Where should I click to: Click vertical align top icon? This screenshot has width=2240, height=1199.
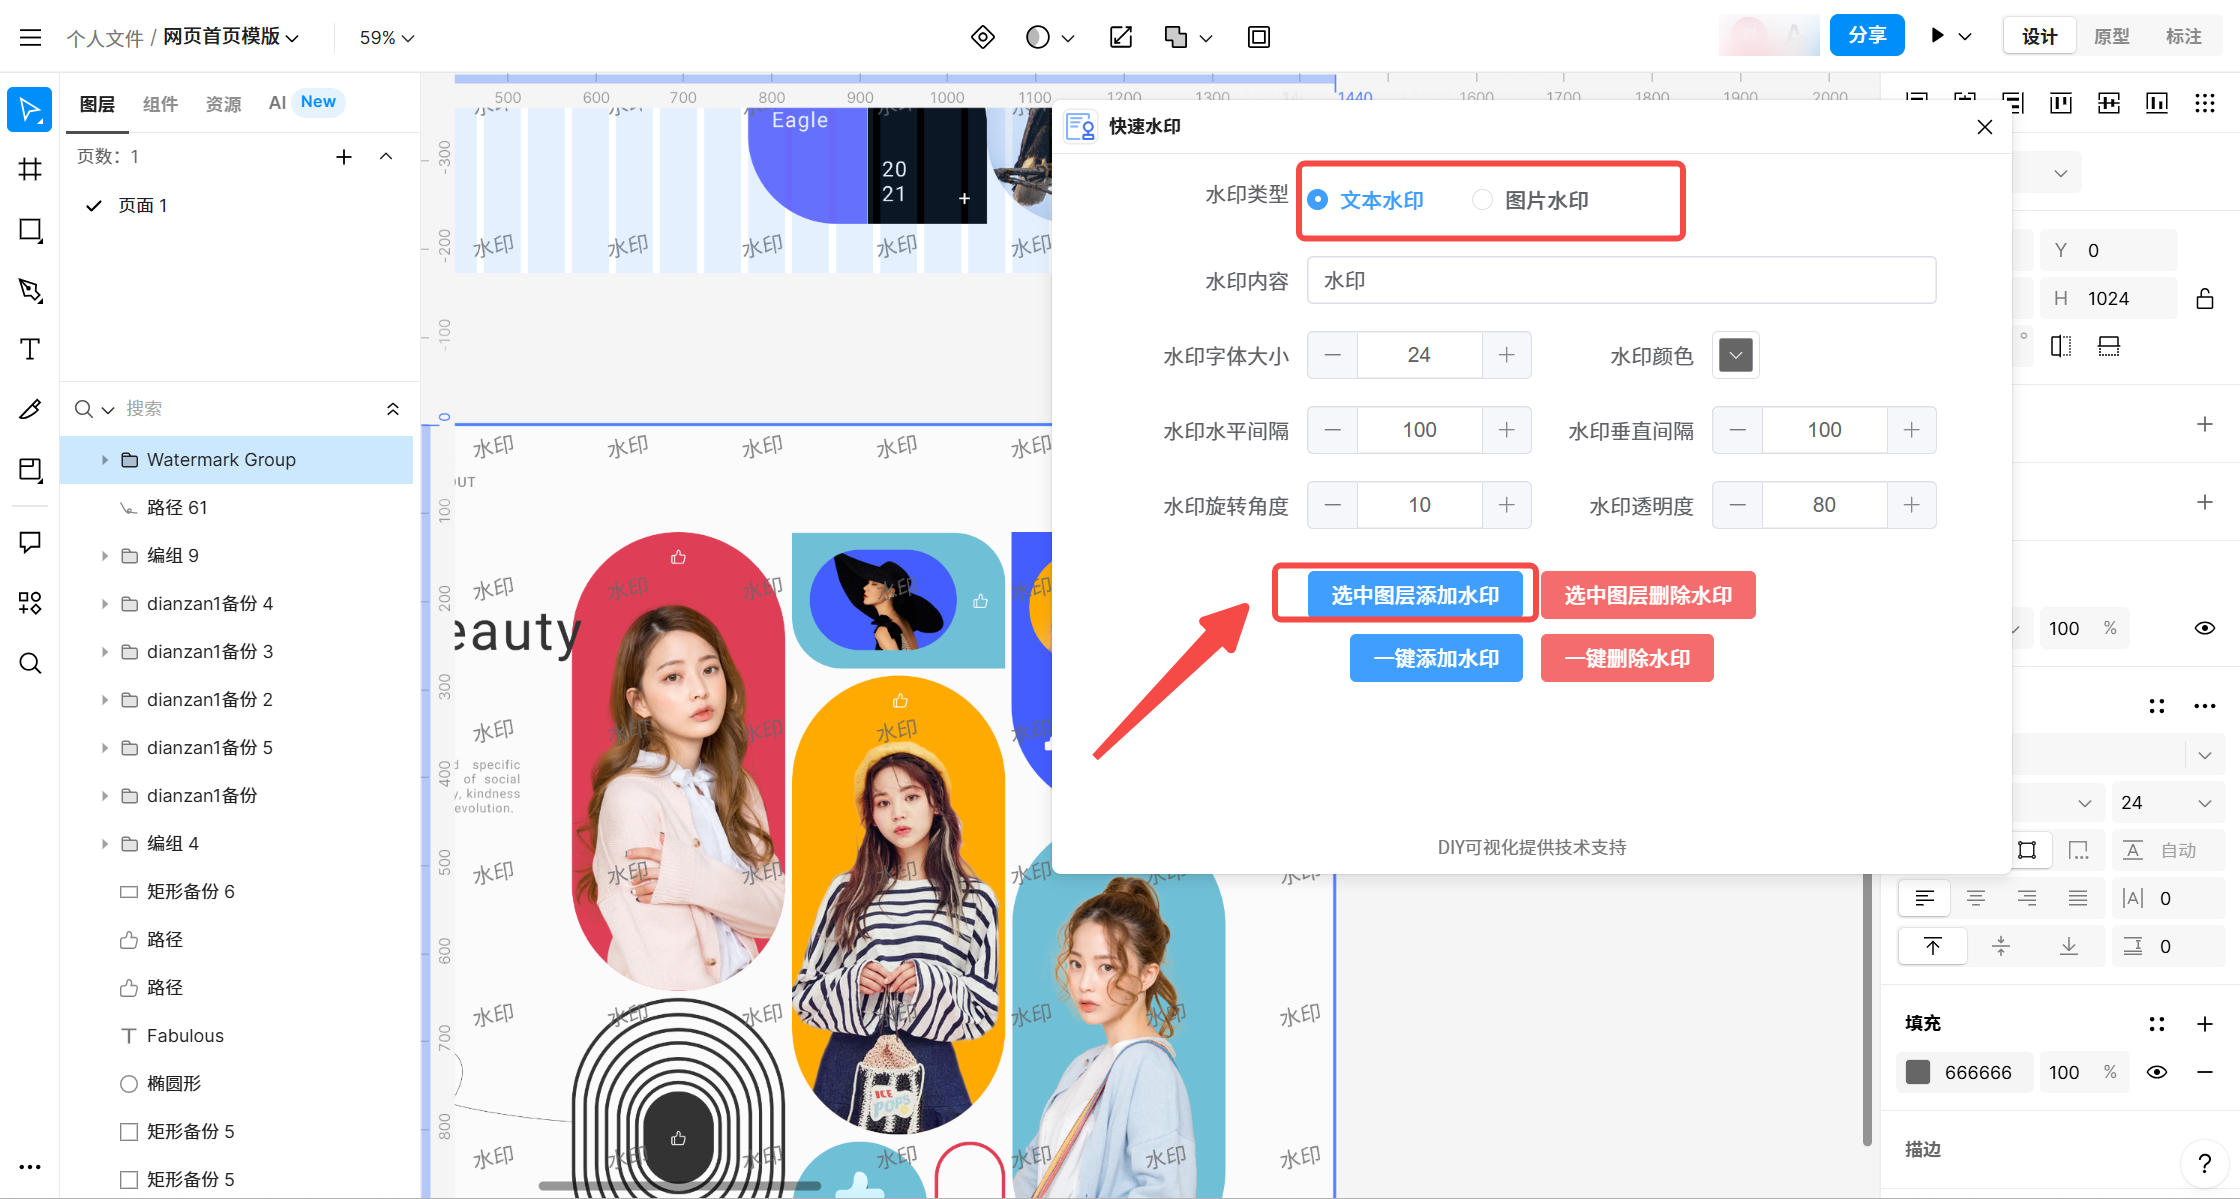click(1933, 946)
